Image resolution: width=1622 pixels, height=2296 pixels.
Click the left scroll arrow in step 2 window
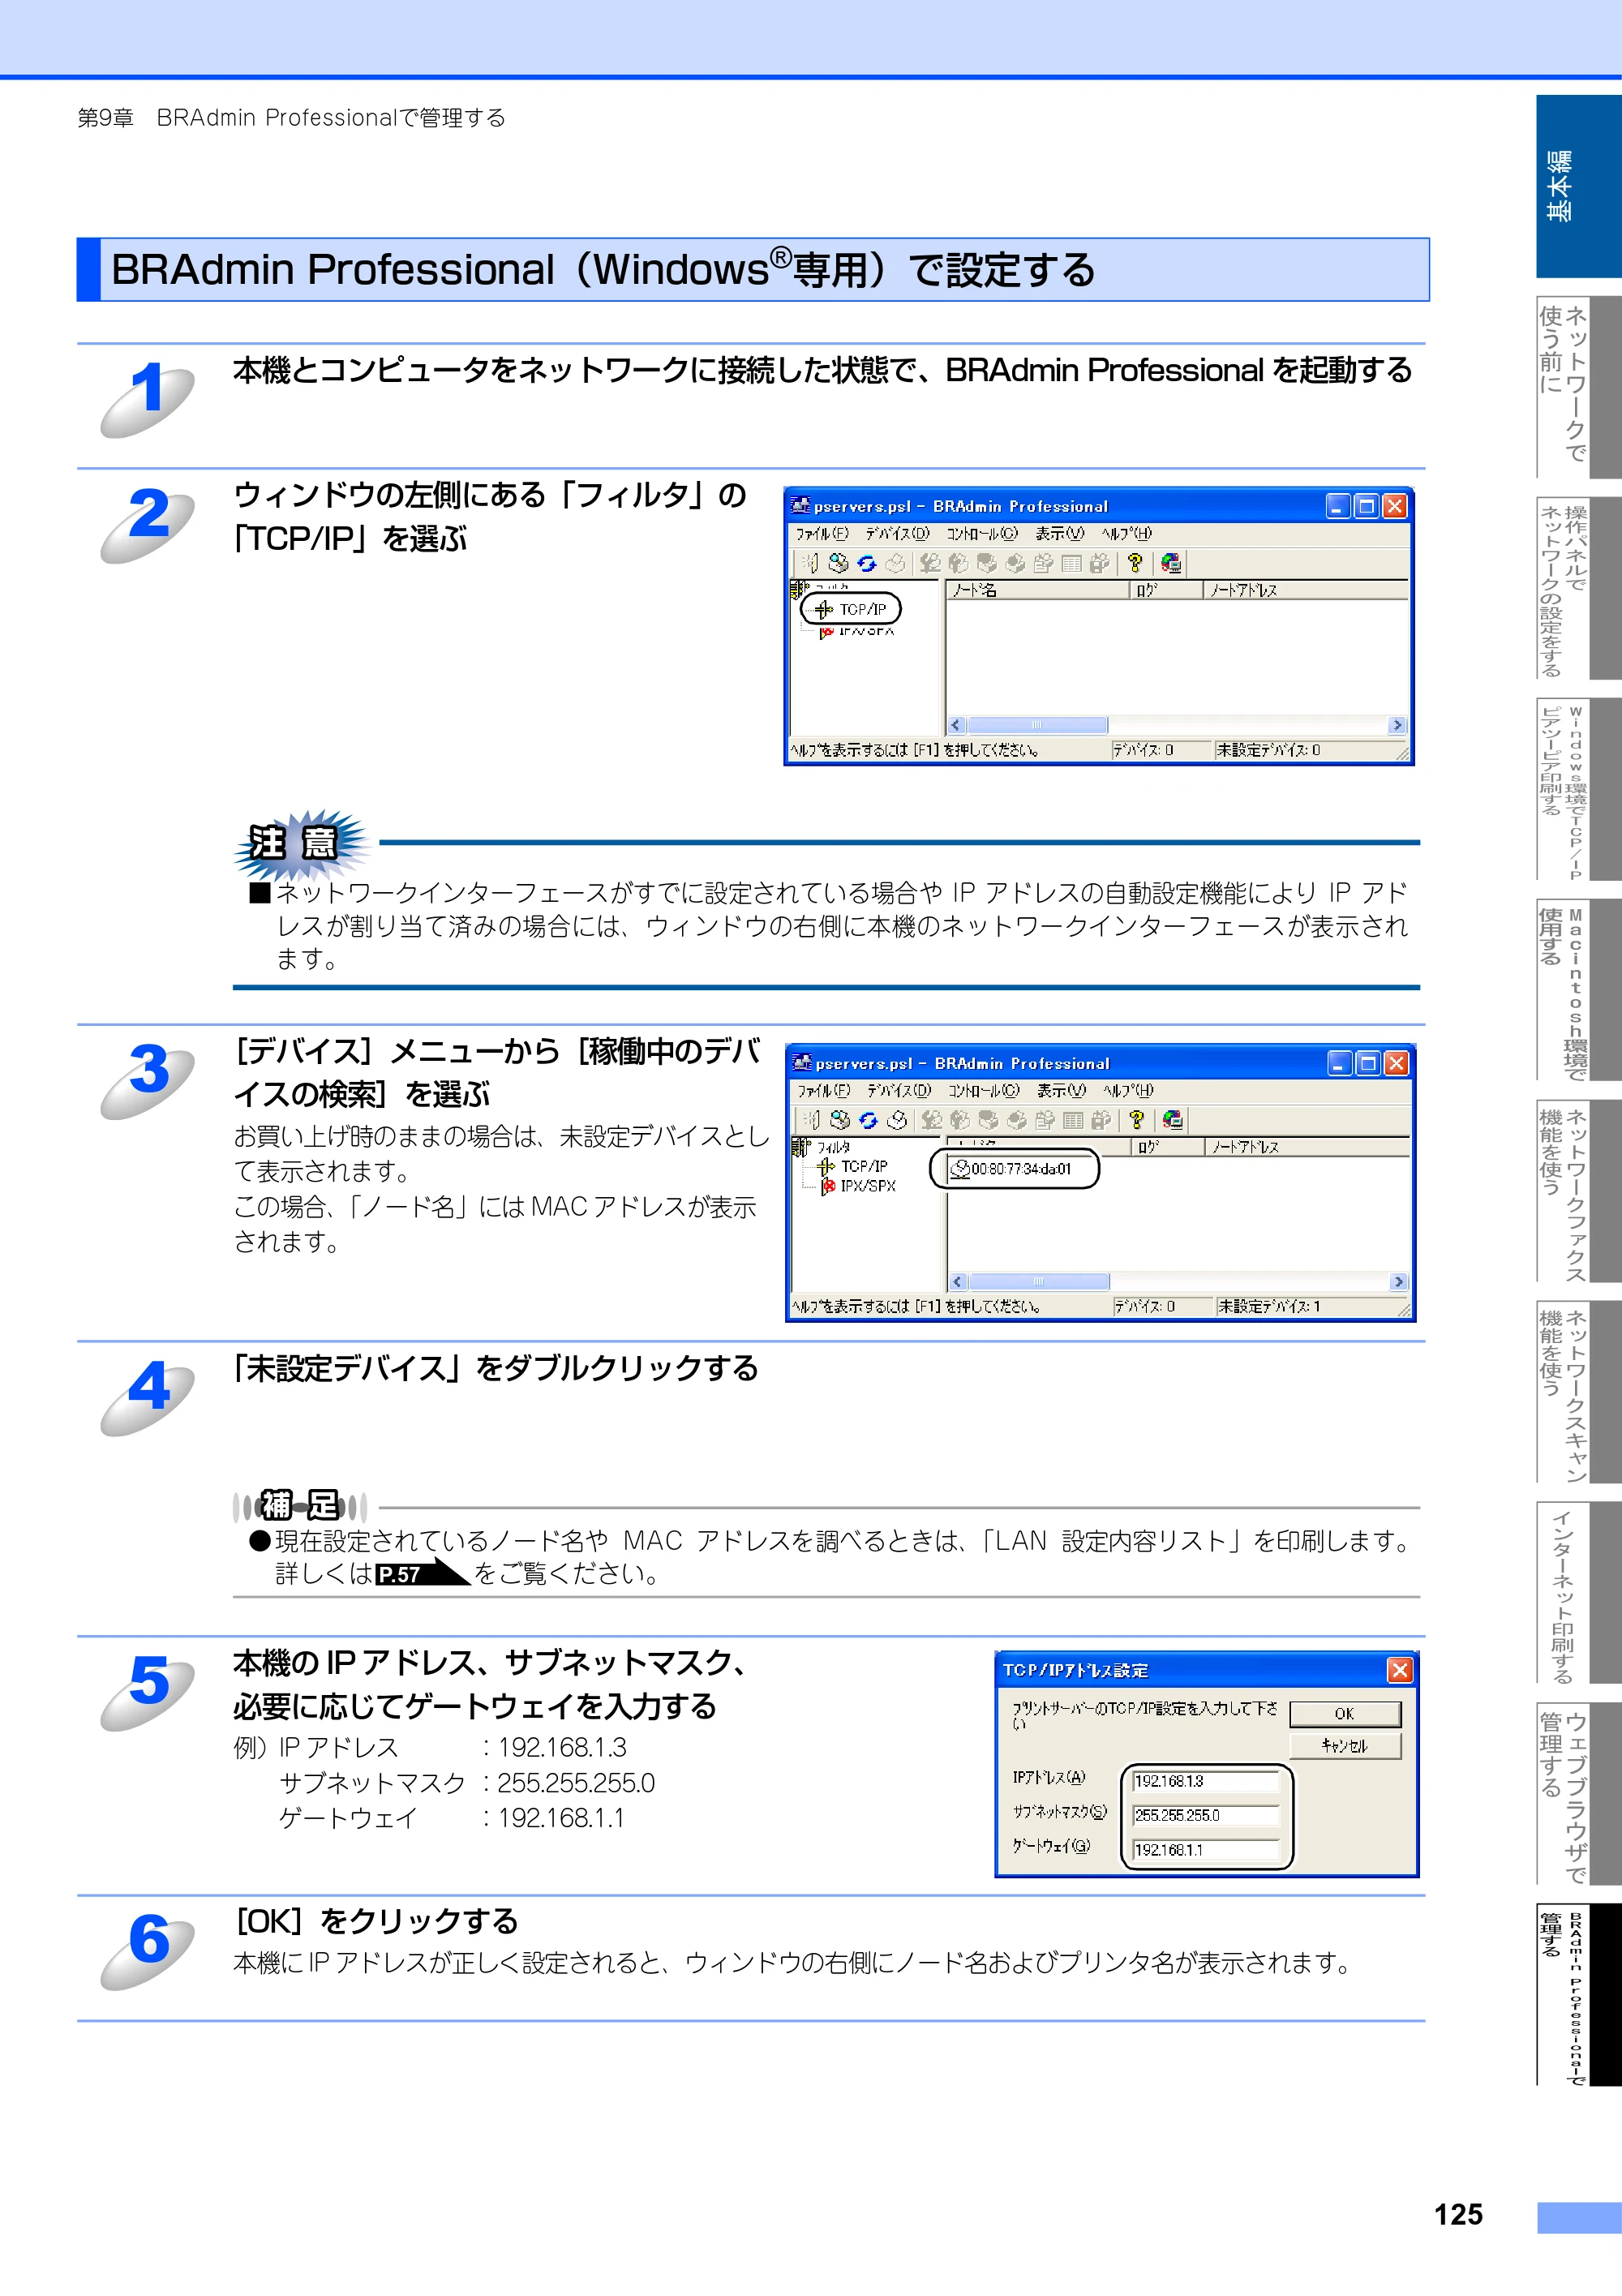(955, 725)
